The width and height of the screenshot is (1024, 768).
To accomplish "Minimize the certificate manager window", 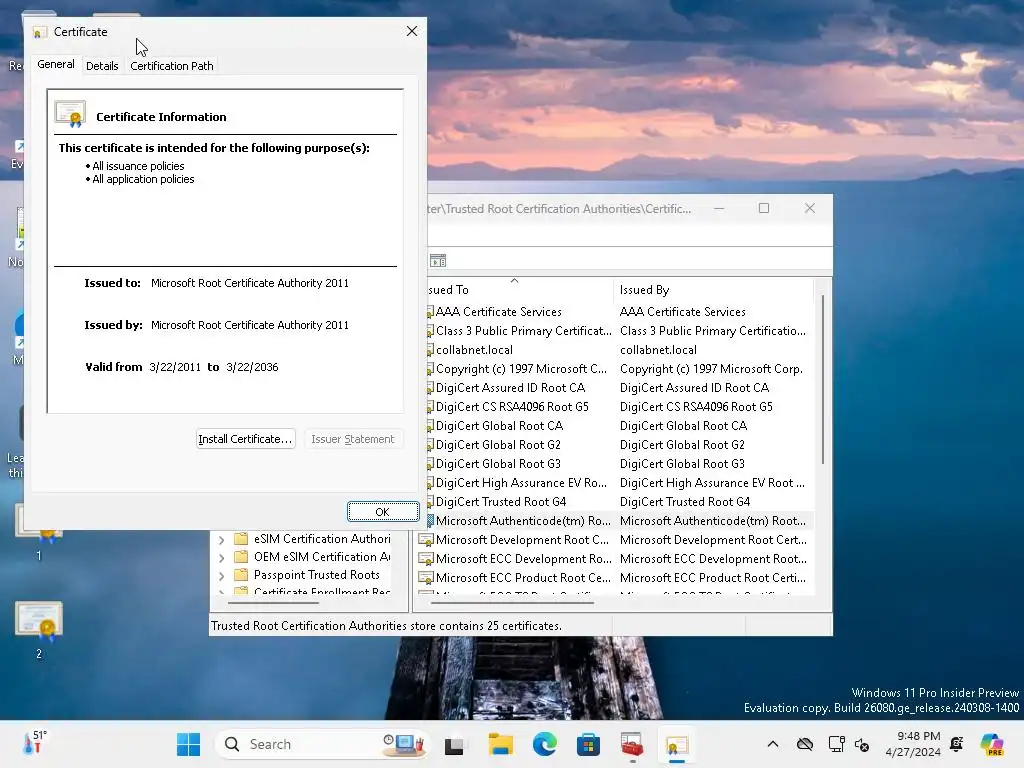I will (719, 208).
